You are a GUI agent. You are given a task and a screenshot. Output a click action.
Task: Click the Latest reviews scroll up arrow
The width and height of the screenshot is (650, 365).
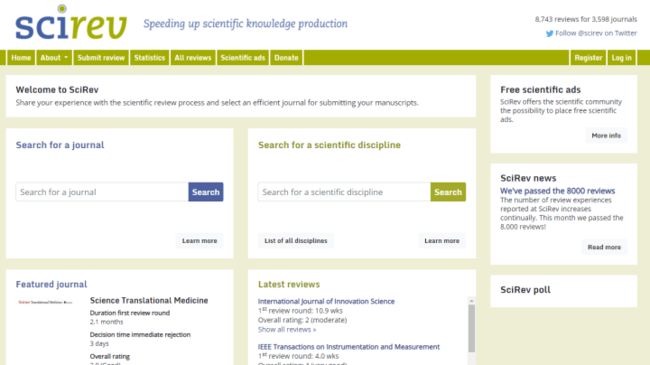pos(472,300)
